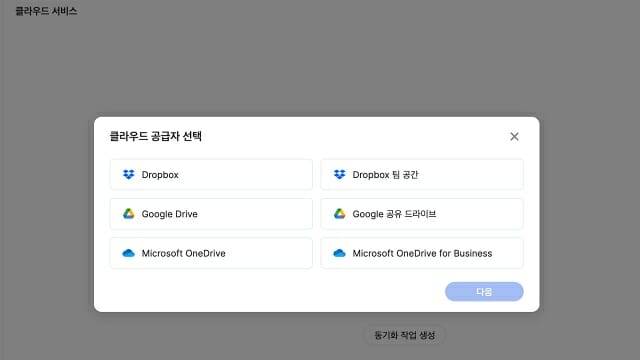Click the Google 공유 드라이브 icon
The height and width of the screenshot is (360, 640).
click(x=340, y=213)
